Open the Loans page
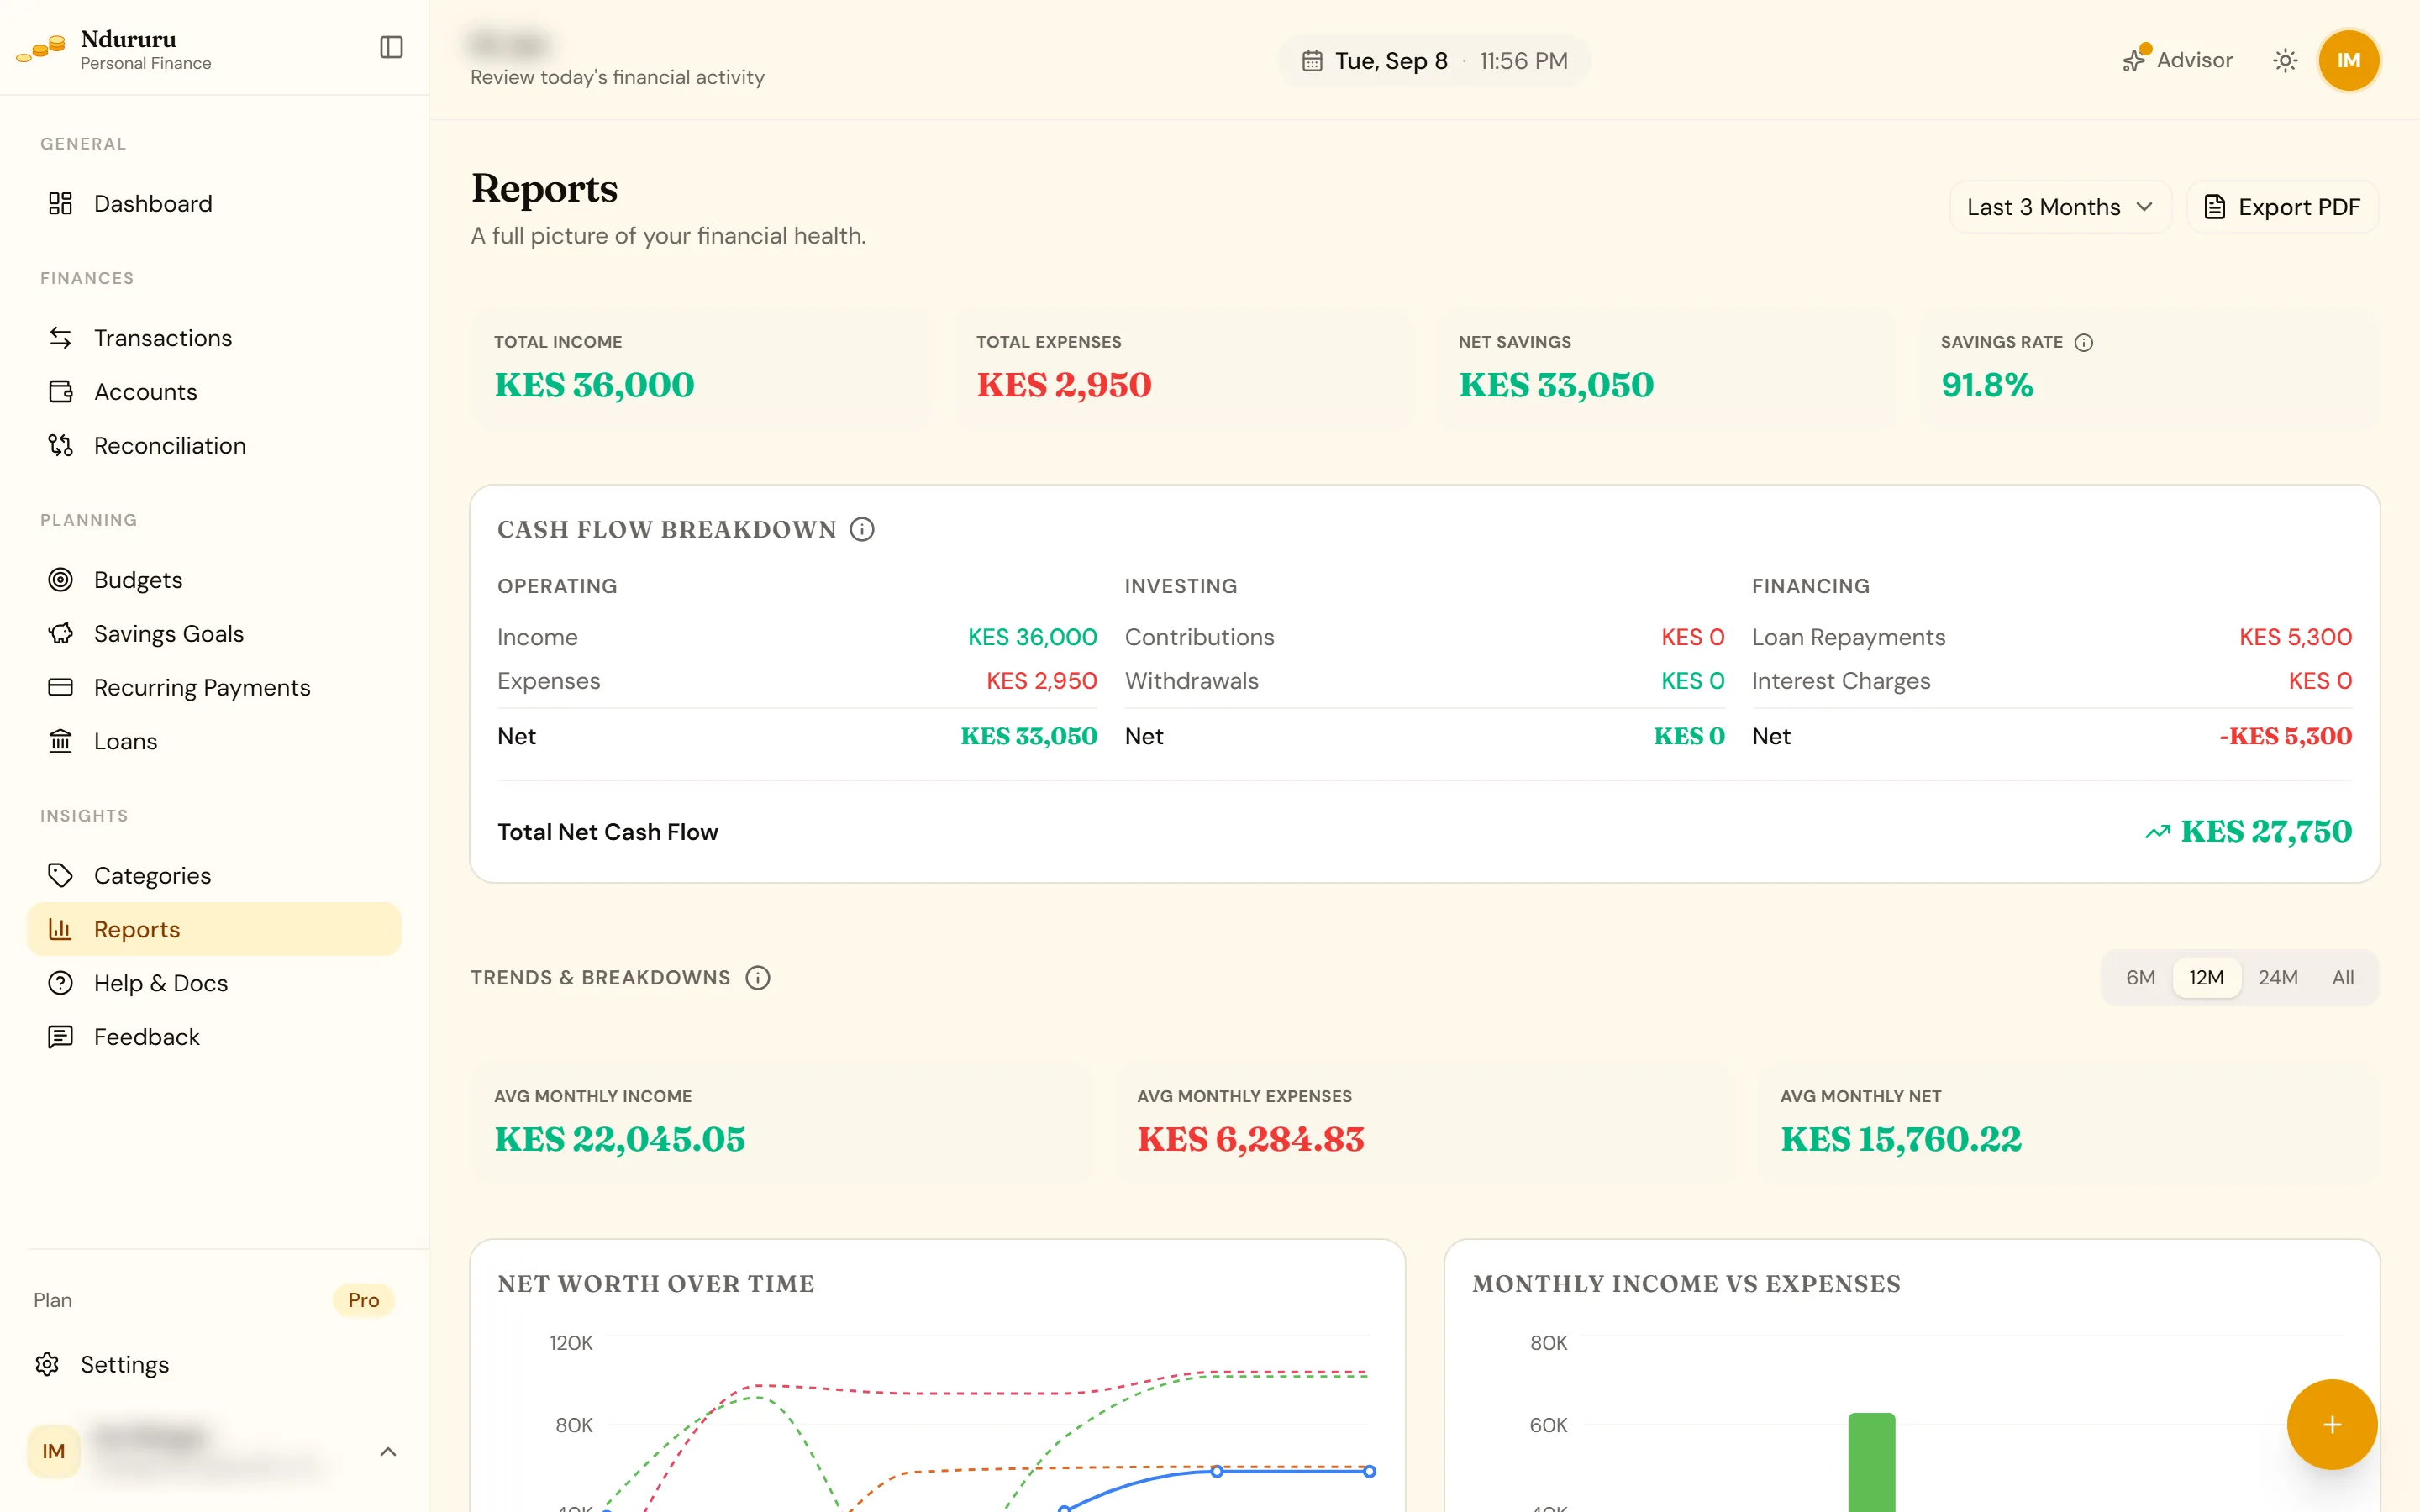This screenshot has height=1512, width=2420. pyautogui.click(x=214, y=741)
